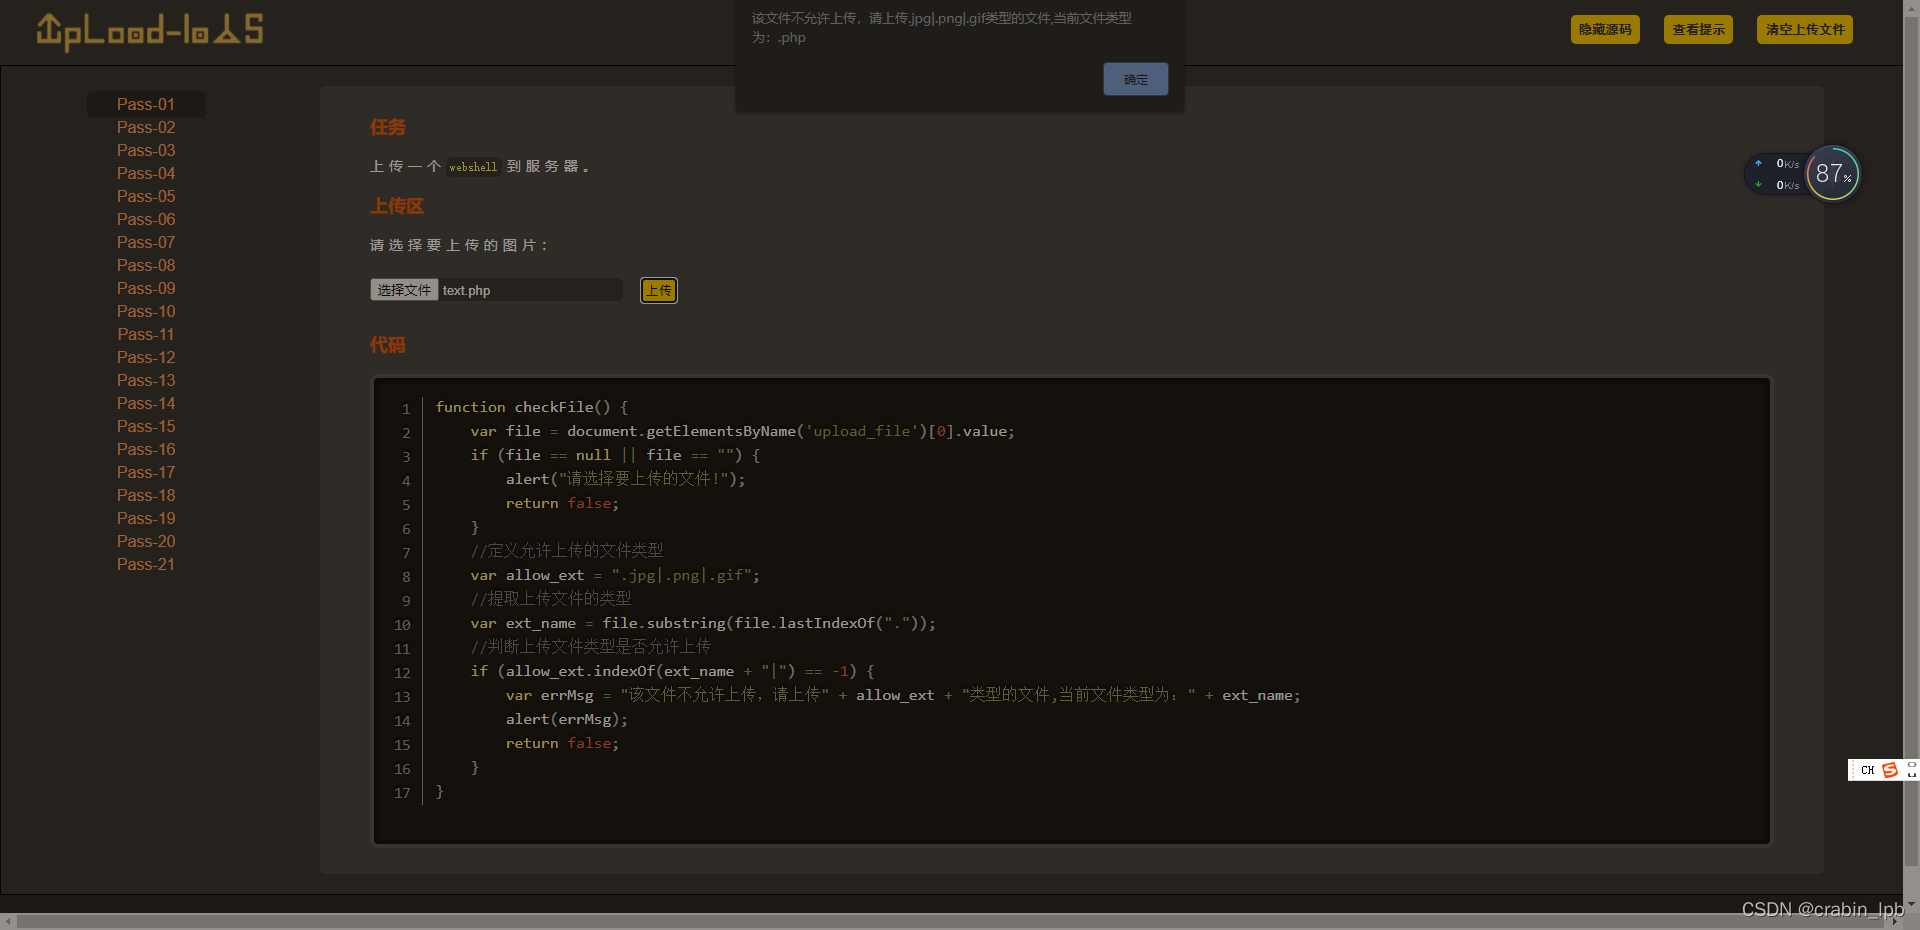The height and width of the screenshot is (930, 1920).
Task: Click the '//提取上传文件的类型' comment line
Action: pyautogui.click(x=551, y=599)
